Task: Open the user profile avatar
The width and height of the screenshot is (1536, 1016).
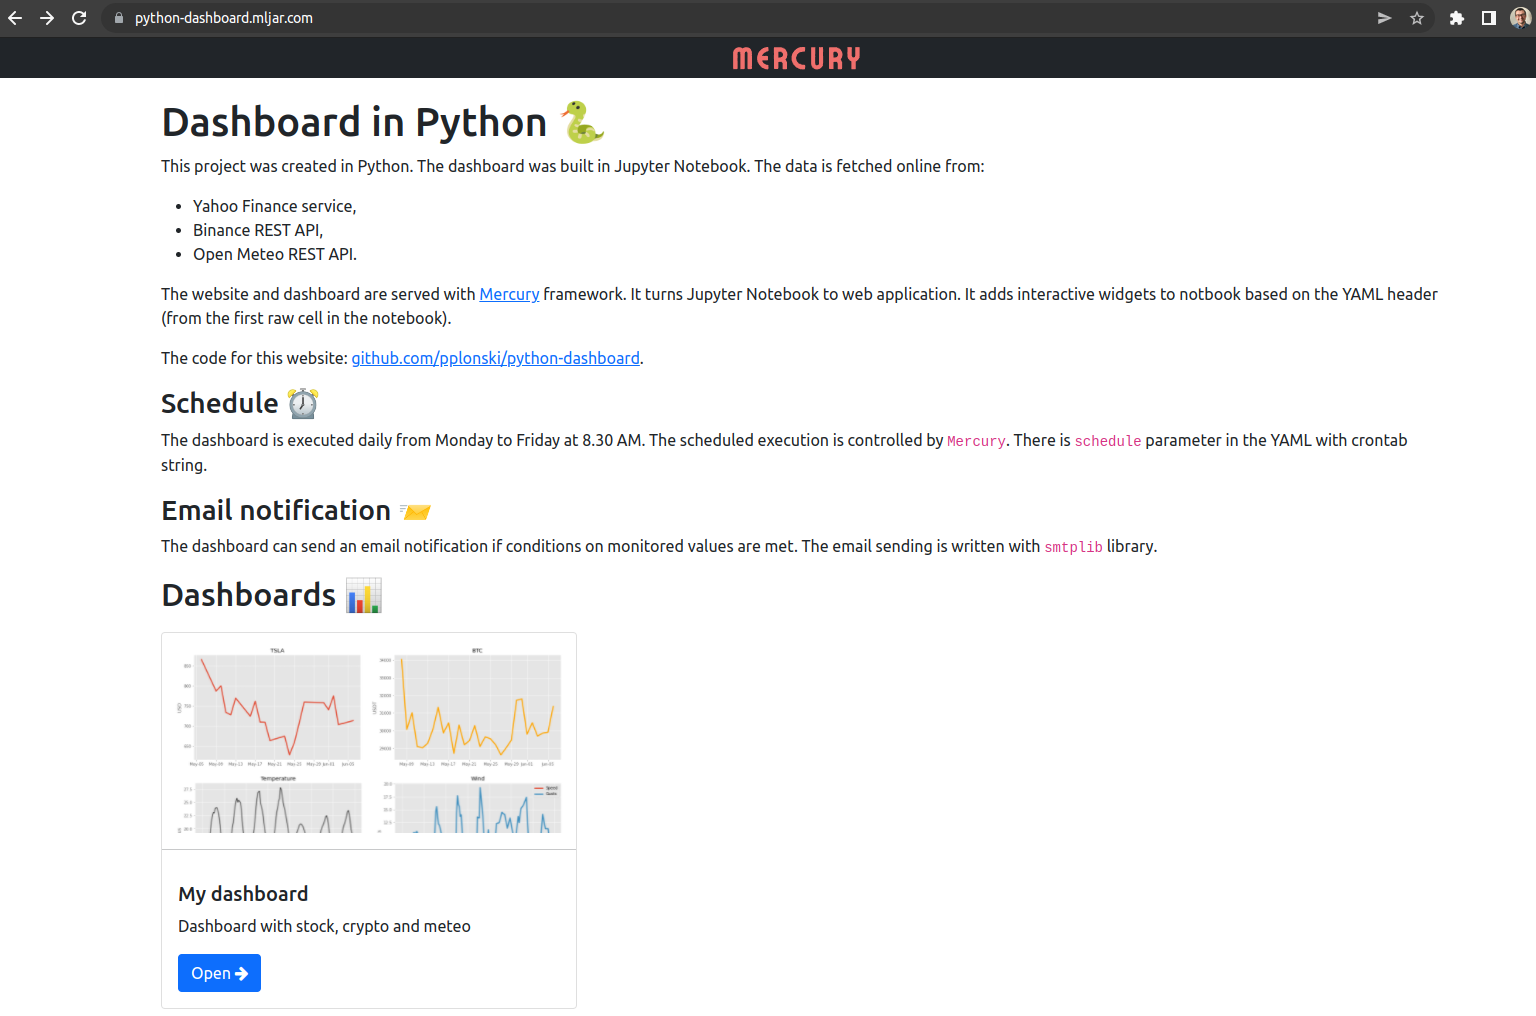Action: point(1520,18)
